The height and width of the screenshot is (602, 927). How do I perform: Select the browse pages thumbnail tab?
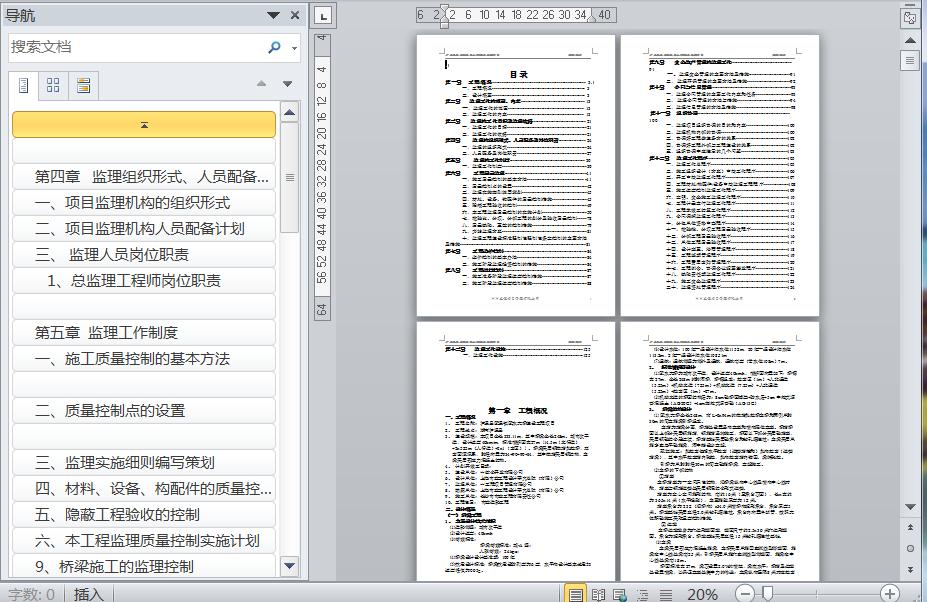(x=53, y=86)
